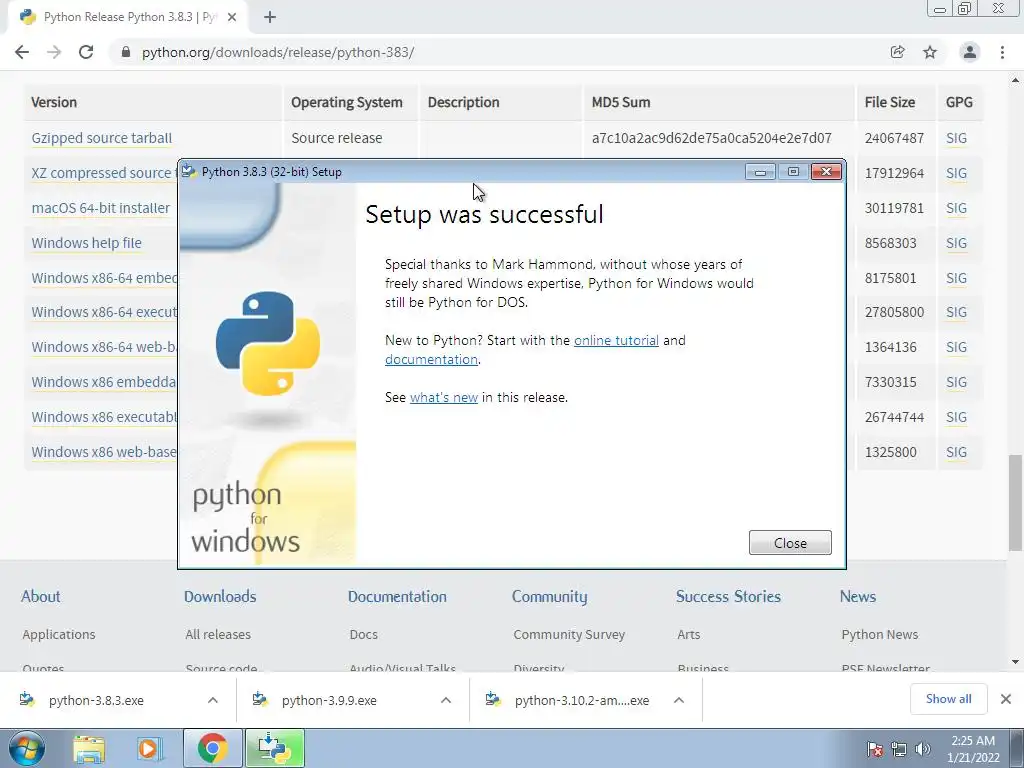
Task: Click the network tray icon
Action: [x=899, y=749]
